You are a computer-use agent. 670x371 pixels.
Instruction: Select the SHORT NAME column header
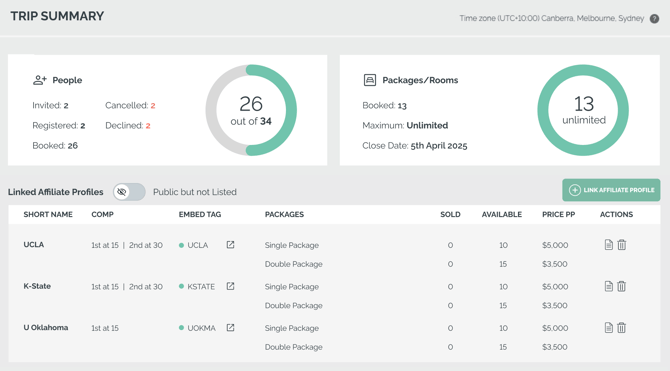click(48, 215)
